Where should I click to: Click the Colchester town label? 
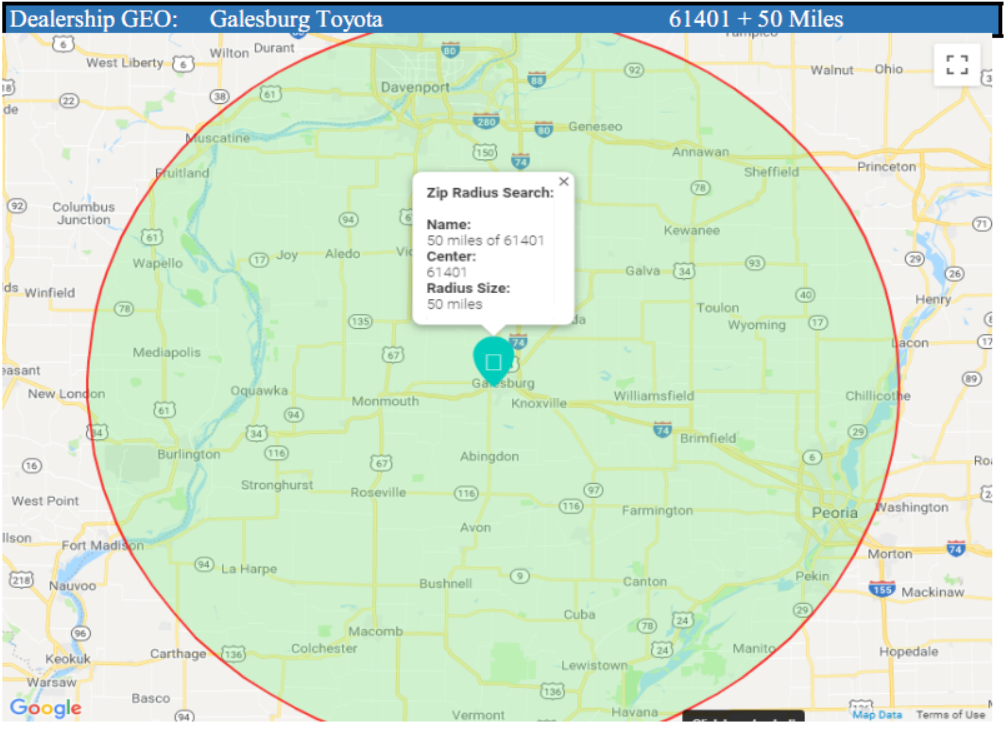pyautogui.click(x=324, y=648)
